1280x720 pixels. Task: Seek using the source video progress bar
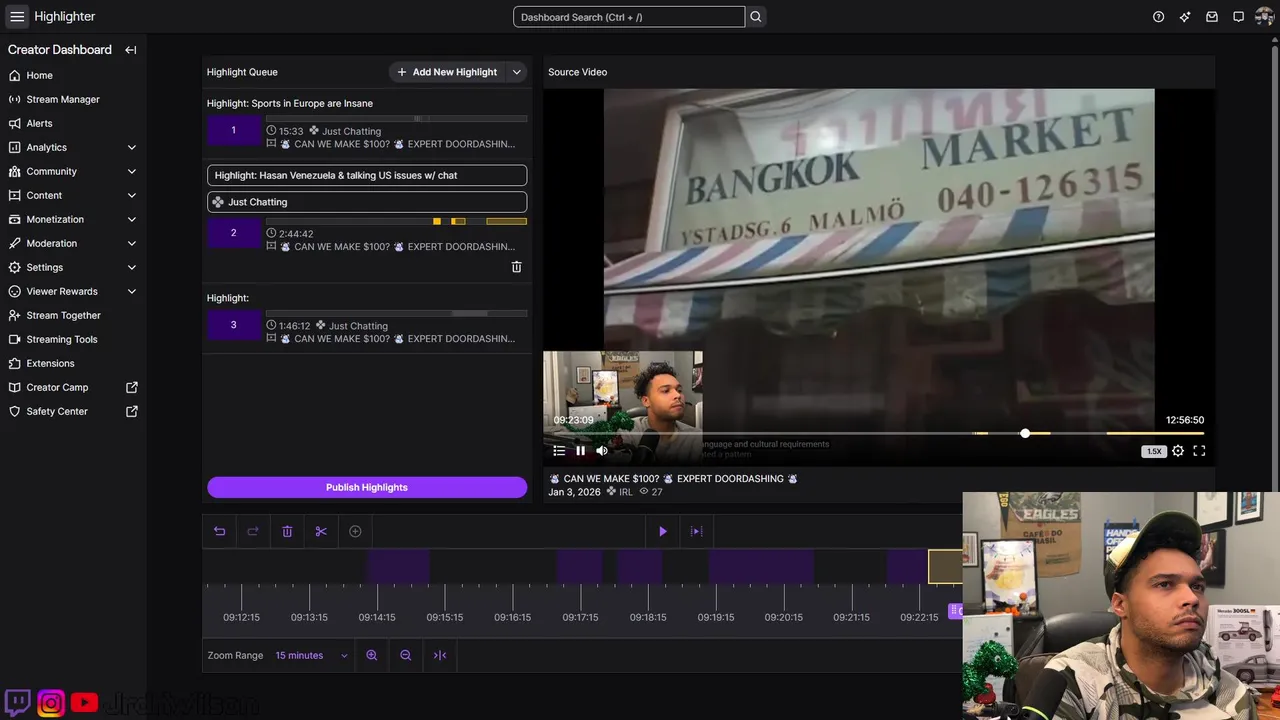878,433
